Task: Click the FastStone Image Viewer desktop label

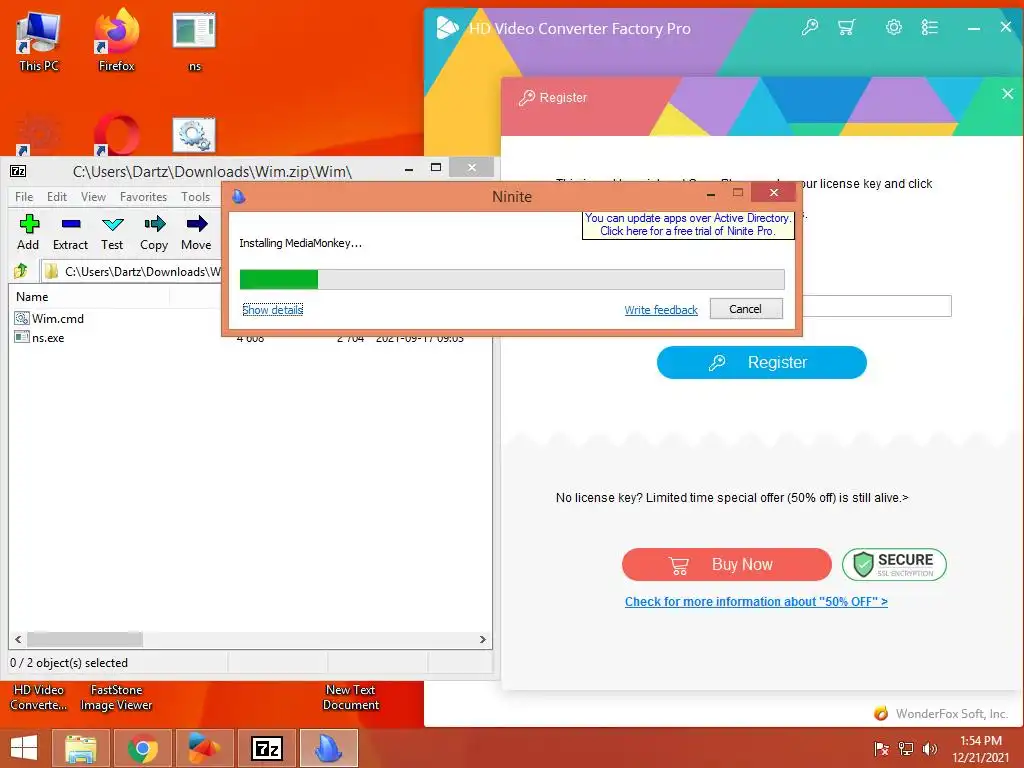Action: [116, 697]
